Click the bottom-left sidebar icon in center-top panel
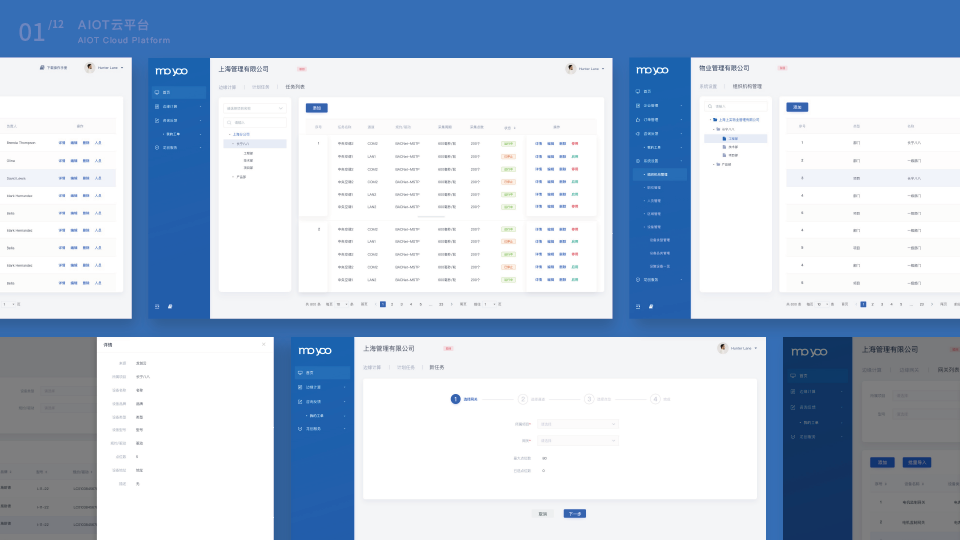Image resolution: width=960 pixels, height=540 pixels. 156,306
